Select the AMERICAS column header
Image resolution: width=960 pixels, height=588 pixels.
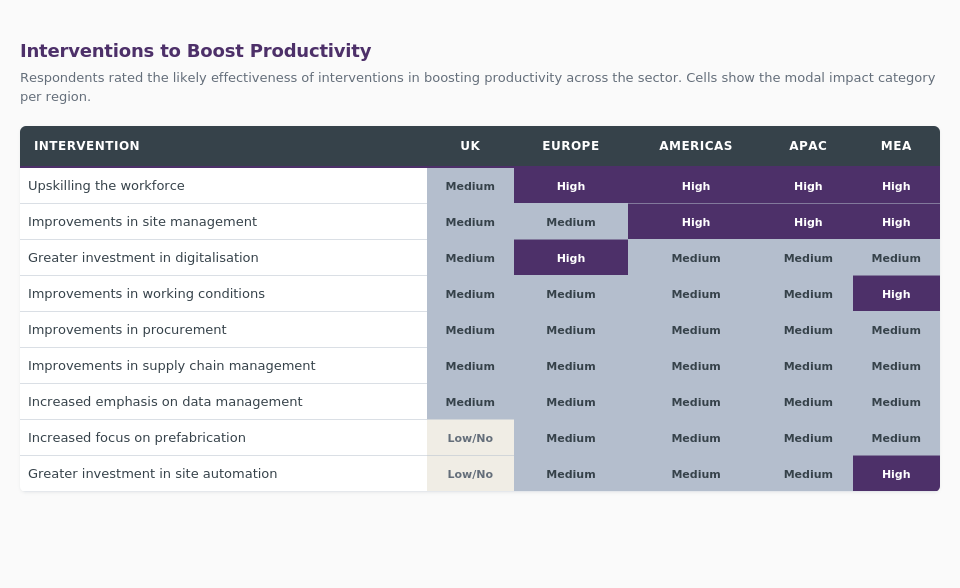[696, 146]
